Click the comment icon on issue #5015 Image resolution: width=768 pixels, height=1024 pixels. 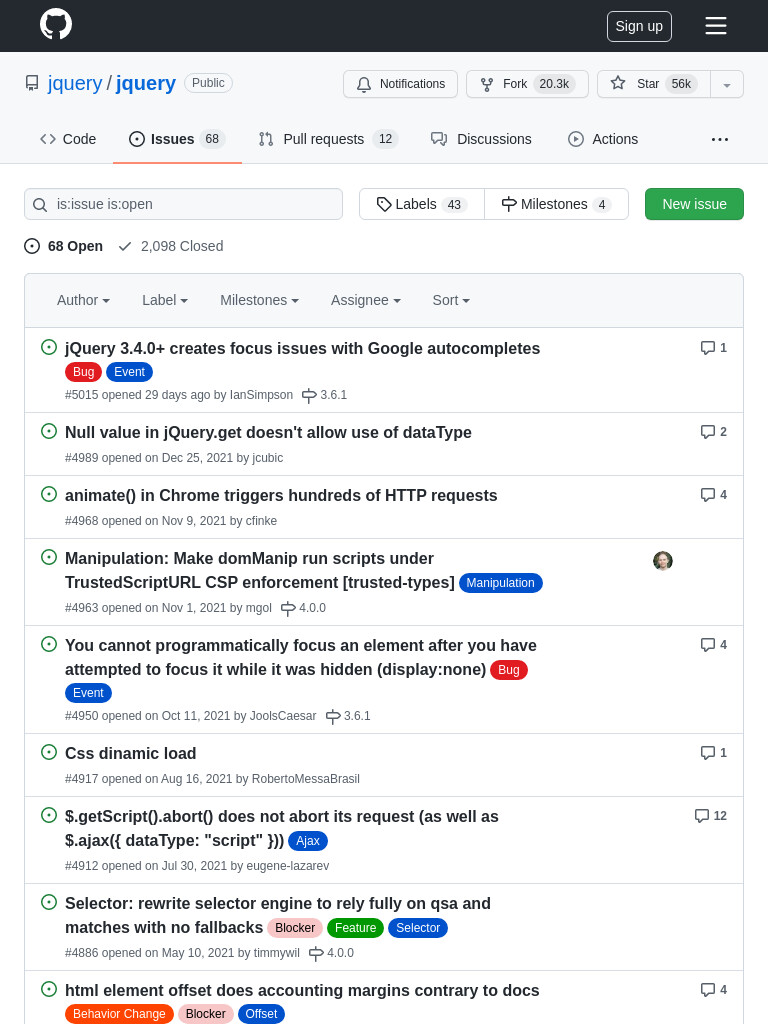coord(707,347)
